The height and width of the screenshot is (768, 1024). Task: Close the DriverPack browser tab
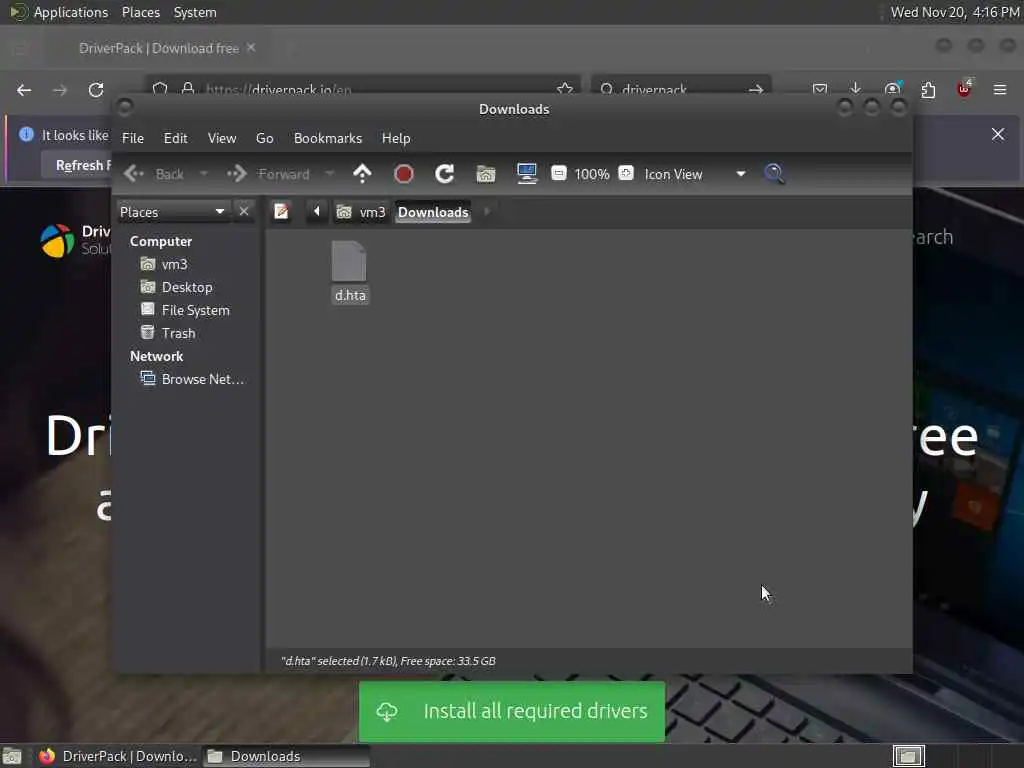pyautogui.click(x=251, y=48)
